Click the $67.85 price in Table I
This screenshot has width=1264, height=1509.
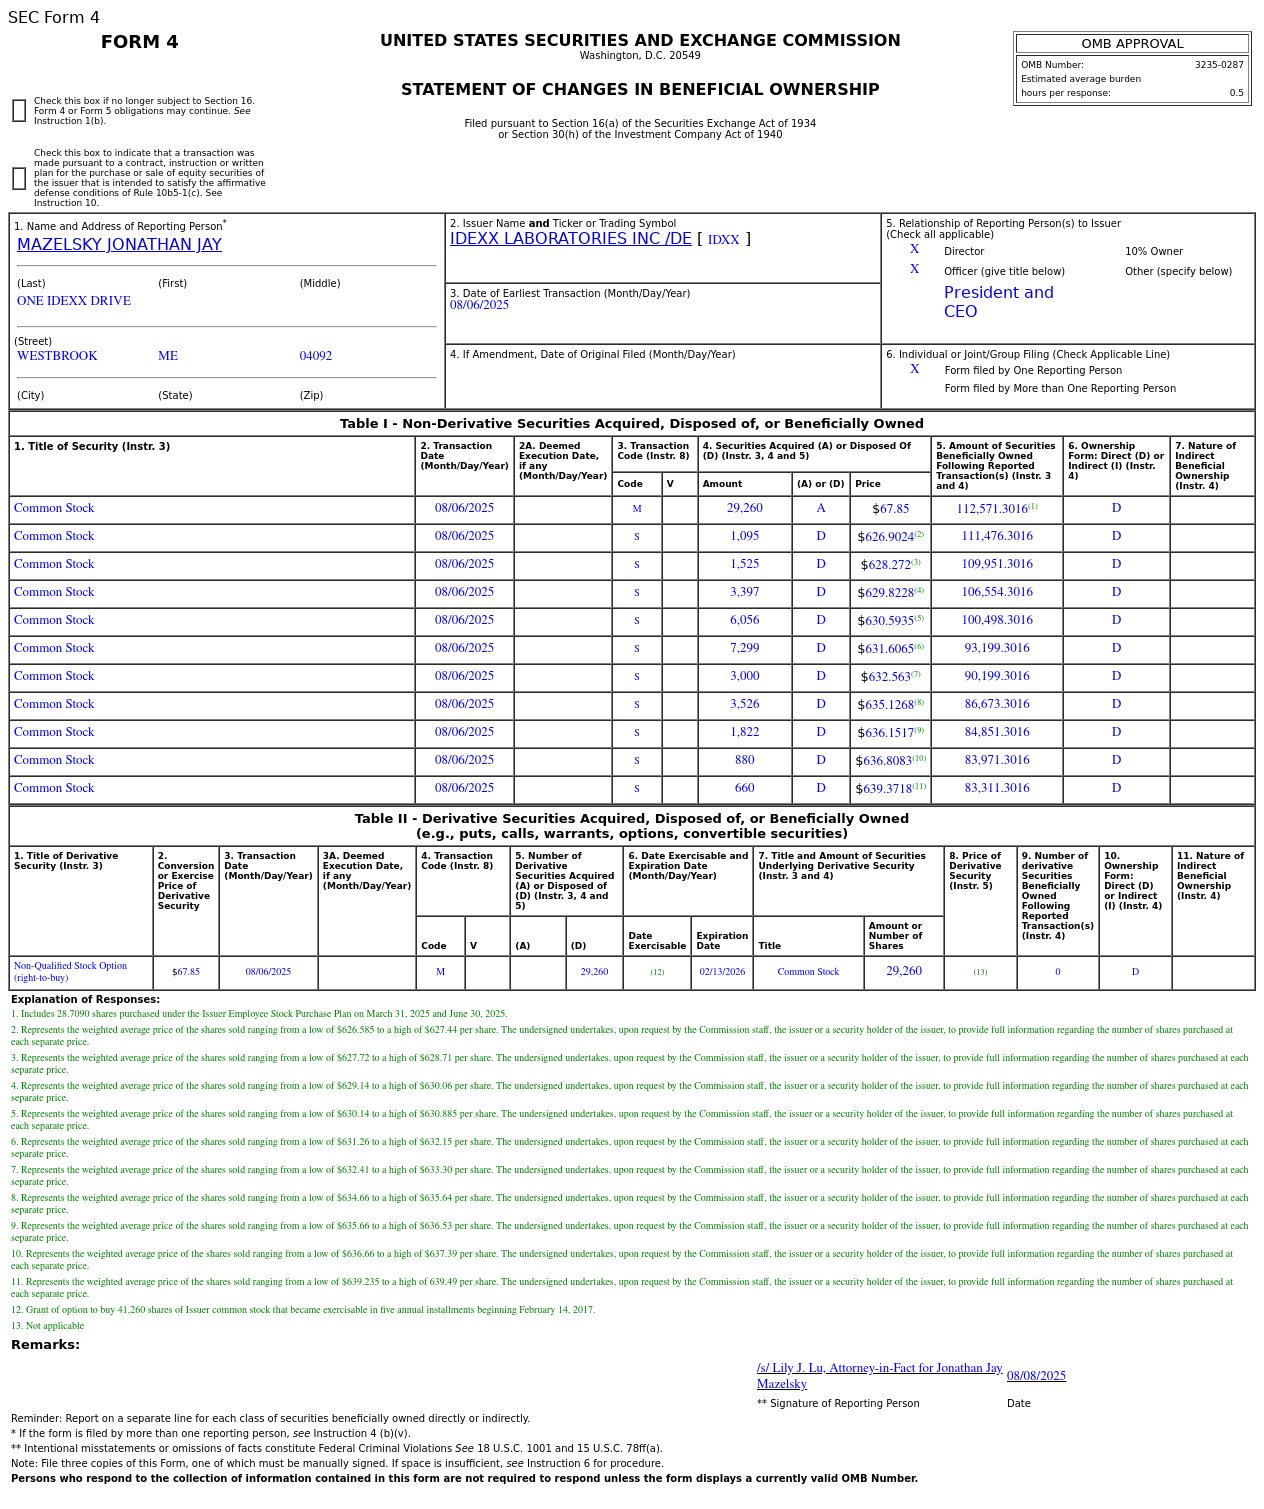point(890,509)
